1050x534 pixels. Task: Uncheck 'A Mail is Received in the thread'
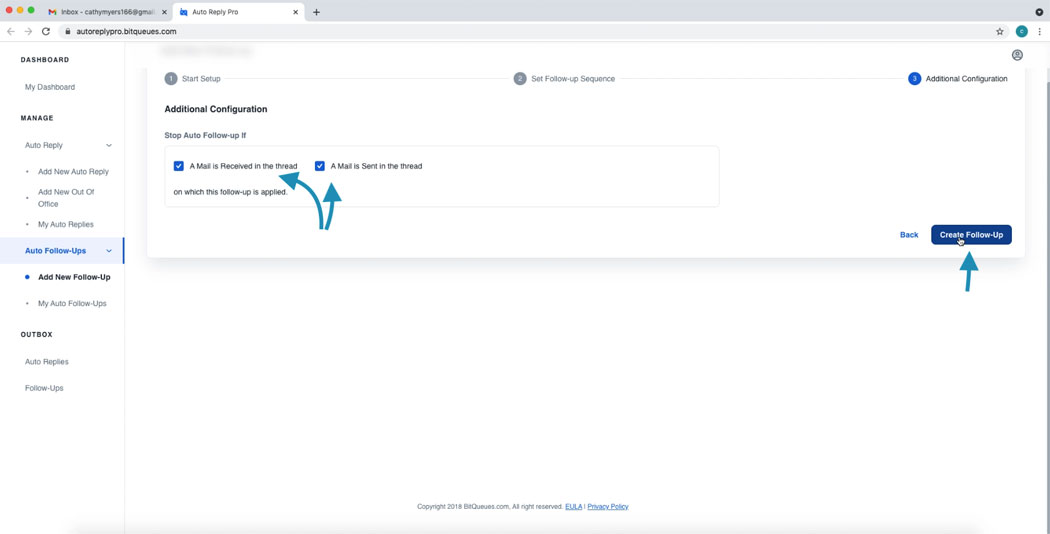point(179,166)
